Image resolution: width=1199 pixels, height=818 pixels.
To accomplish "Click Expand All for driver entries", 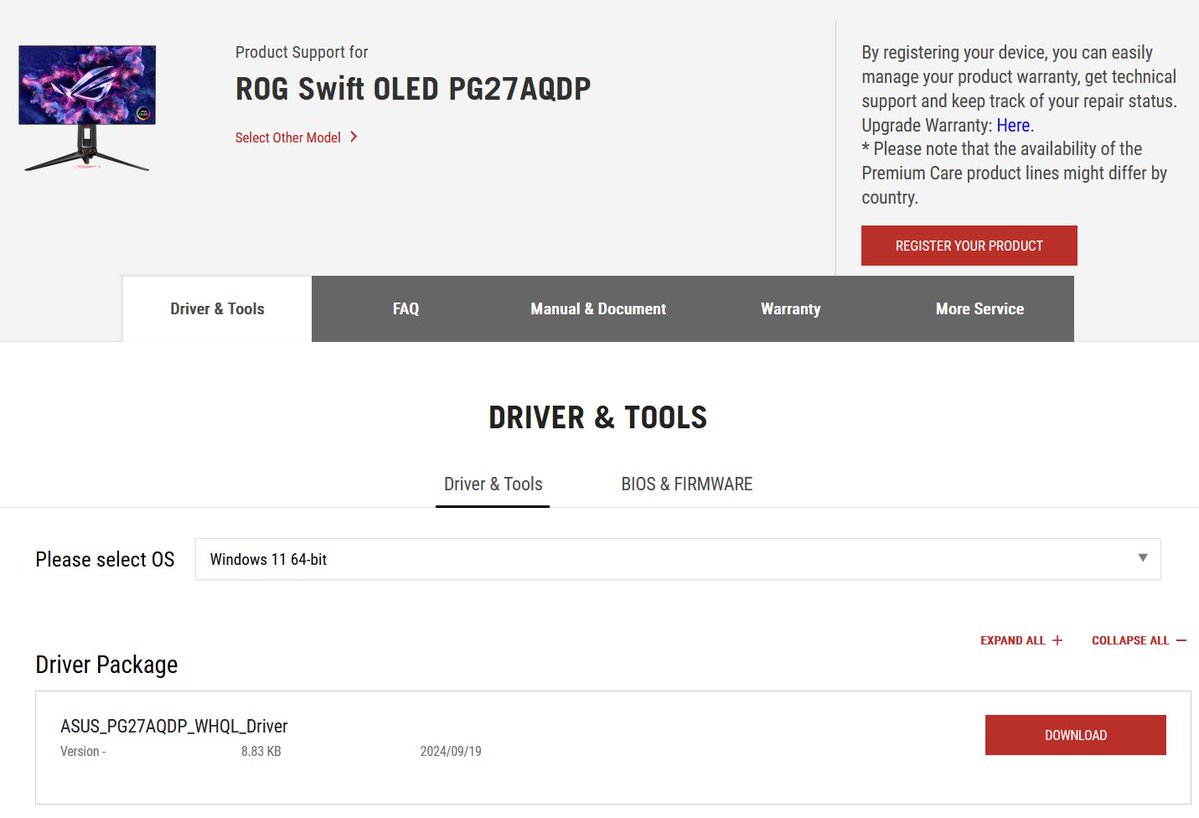I will point(1022,641).
